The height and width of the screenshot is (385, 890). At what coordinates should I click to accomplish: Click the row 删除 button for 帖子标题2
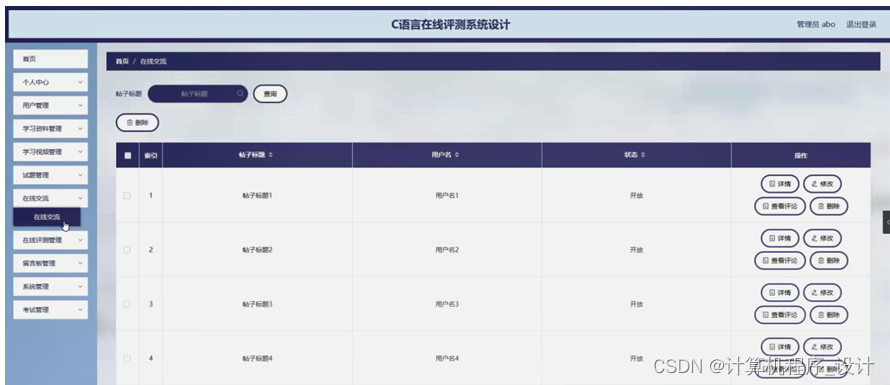(x=829, y=261)
